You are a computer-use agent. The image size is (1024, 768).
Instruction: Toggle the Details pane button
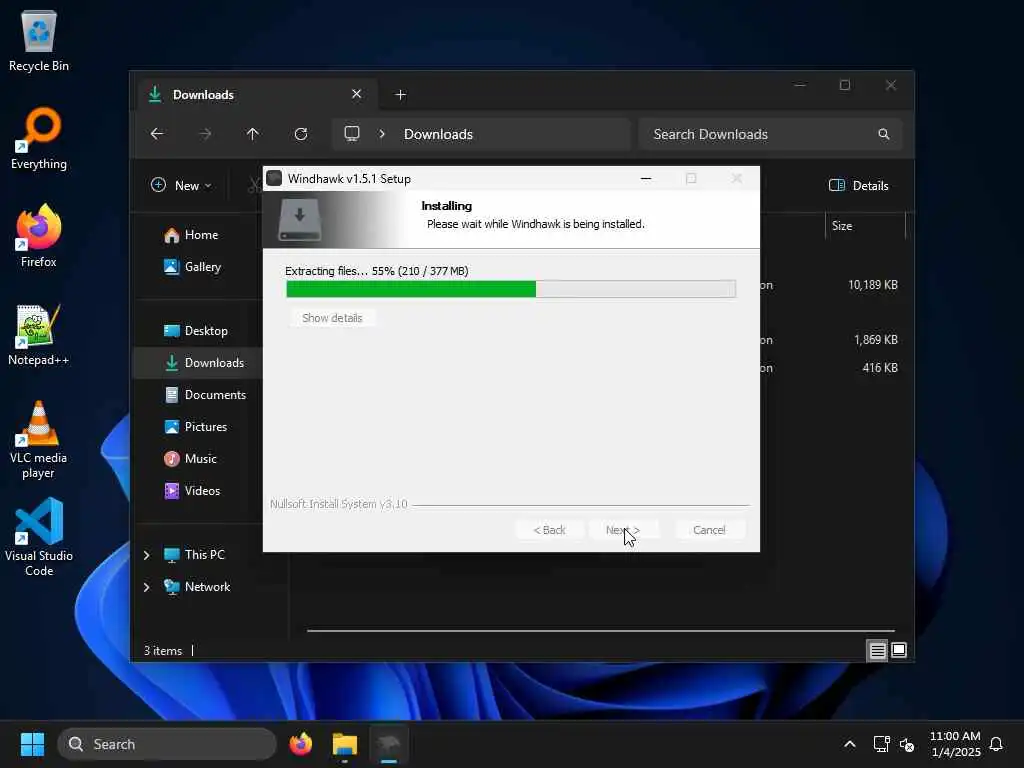tap(859, 185)
